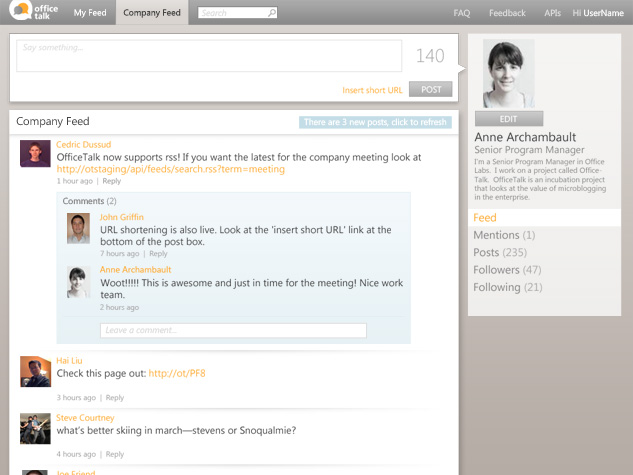This screenshot has height=475, width=633.
Task: Select Feed in the profile sidebar
Action: (544, 218)
